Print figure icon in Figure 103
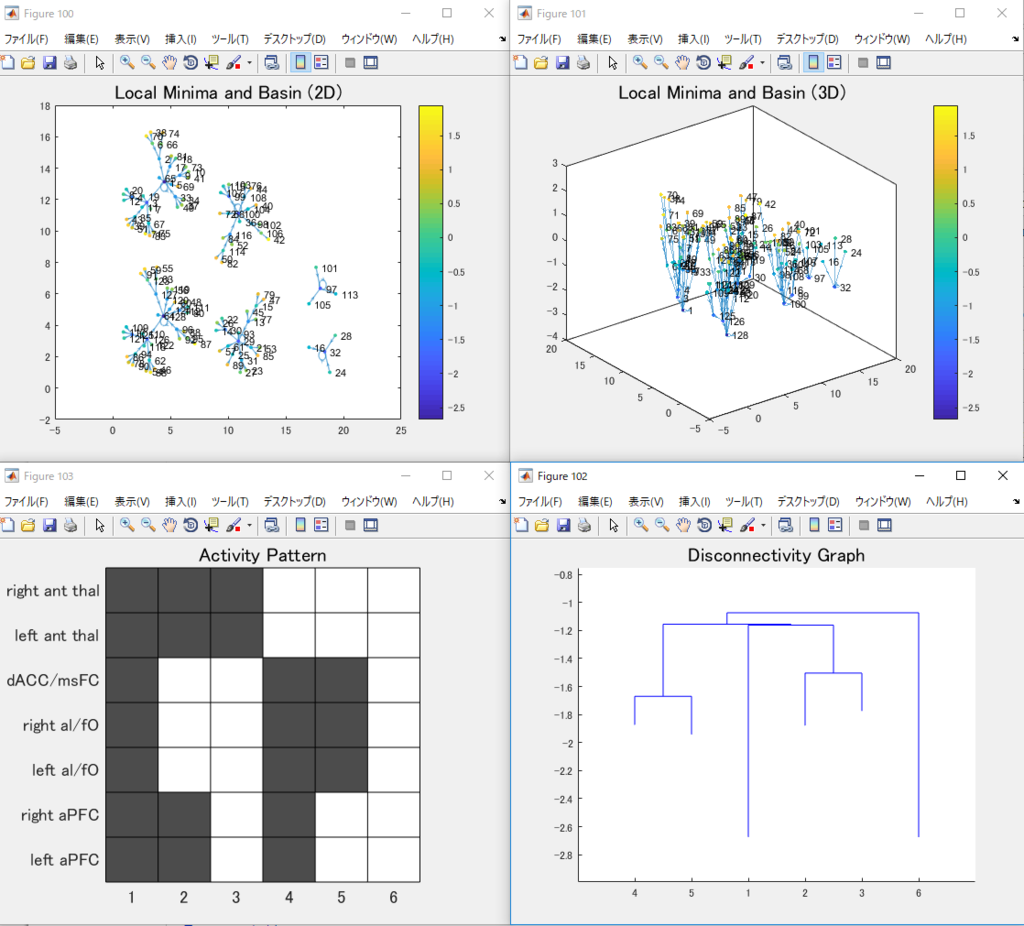 tap(71, 525)
